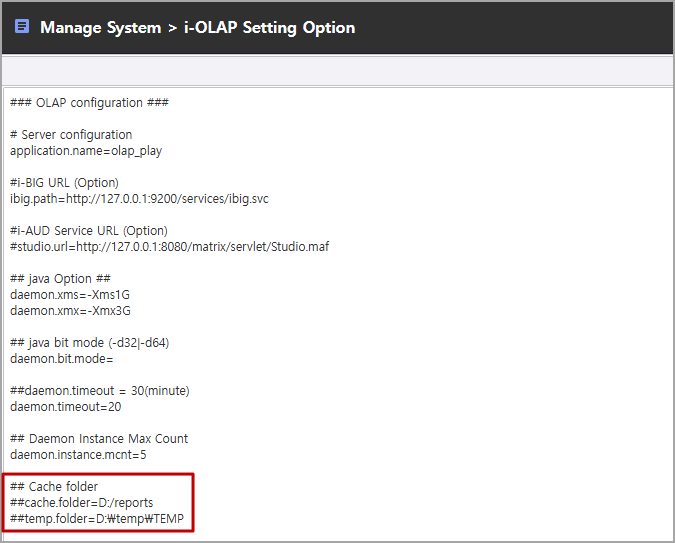
Task: Place cursor after daemon.bit.mode=
Action: [x=115, y=359]
